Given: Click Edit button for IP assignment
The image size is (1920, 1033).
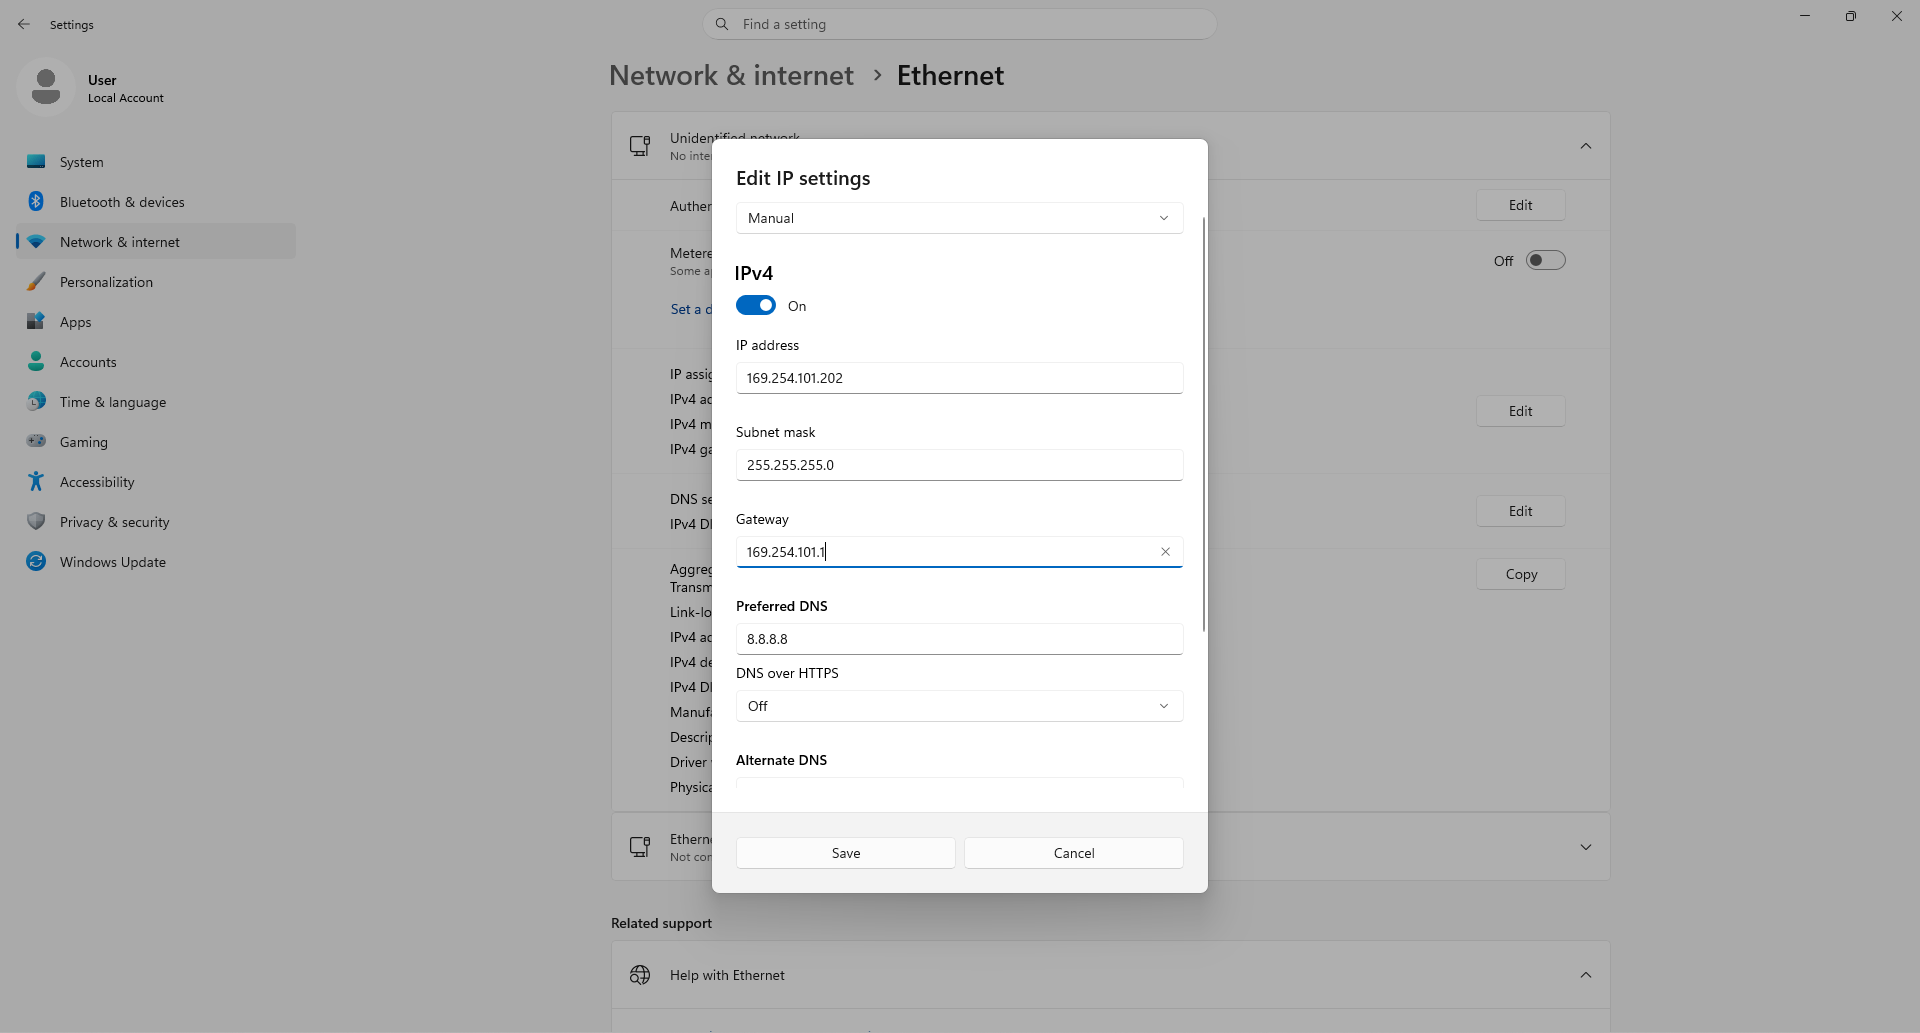Looking at the screenshot, I should tap(1520, 411).
